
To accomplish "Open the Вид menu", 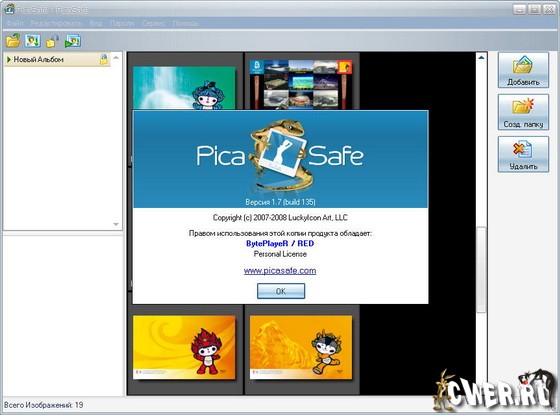I will [96, 24].
